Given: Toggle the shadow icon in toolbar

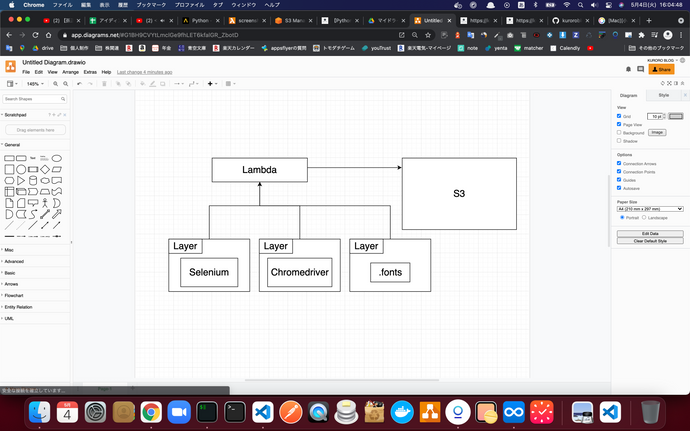Looking at the screenshot, I should point(163,84).
